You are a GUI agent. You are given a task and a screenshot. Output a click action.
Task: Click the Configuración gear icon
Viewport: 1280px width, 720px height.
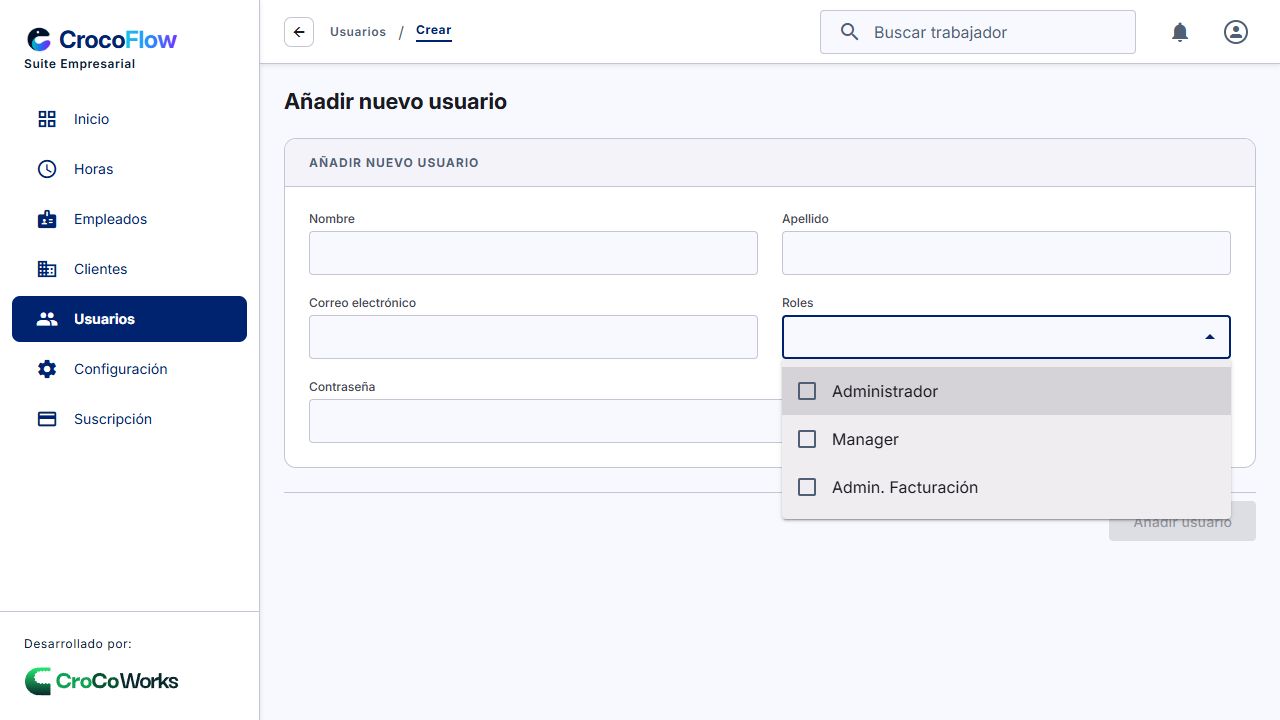47,369
